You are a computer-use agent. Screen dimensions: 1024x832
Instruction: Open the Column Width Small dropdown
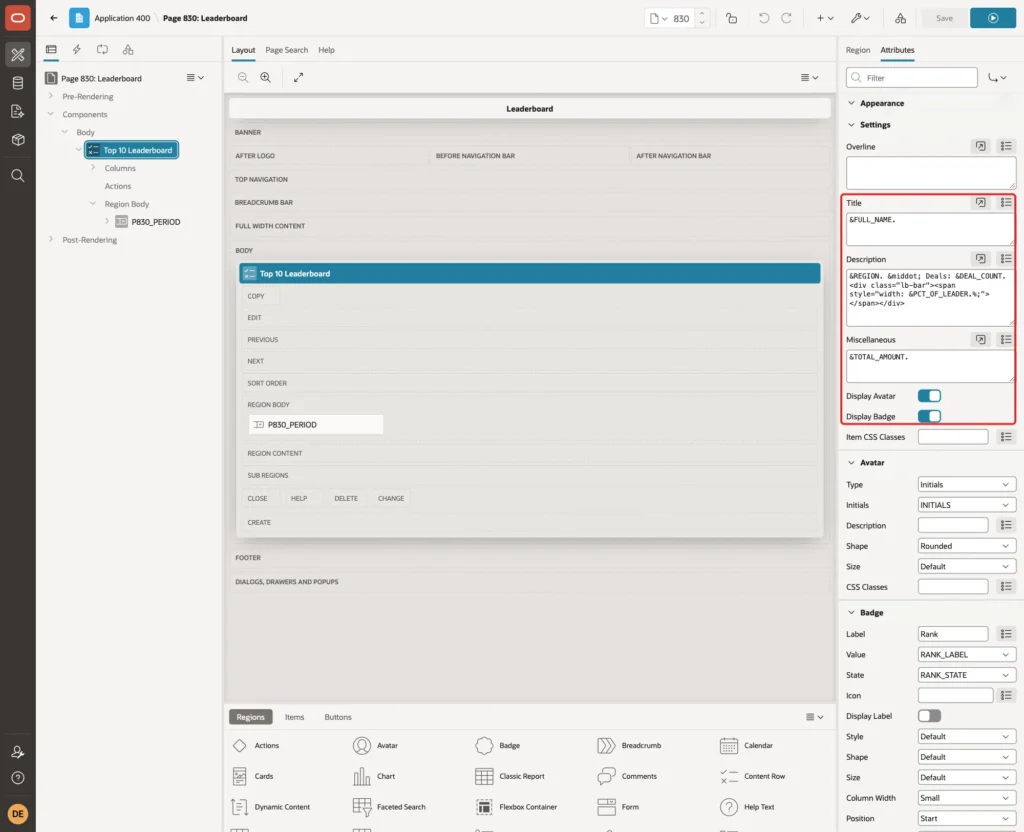click(967, 797)
